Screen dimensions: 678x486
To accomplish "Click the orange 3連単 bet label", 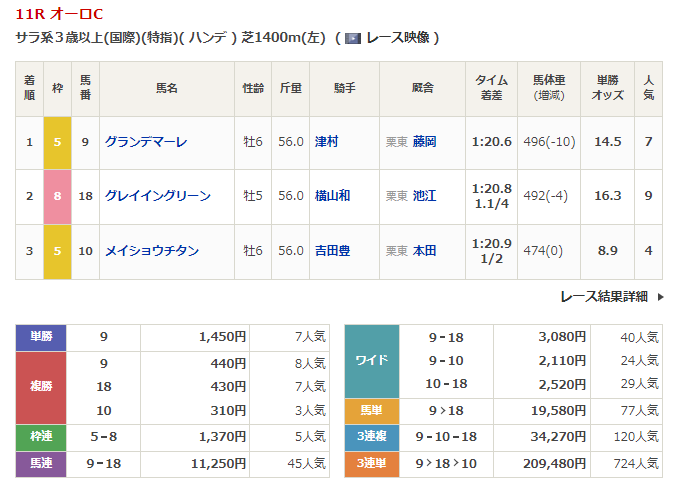I will (x=371, y=463).
